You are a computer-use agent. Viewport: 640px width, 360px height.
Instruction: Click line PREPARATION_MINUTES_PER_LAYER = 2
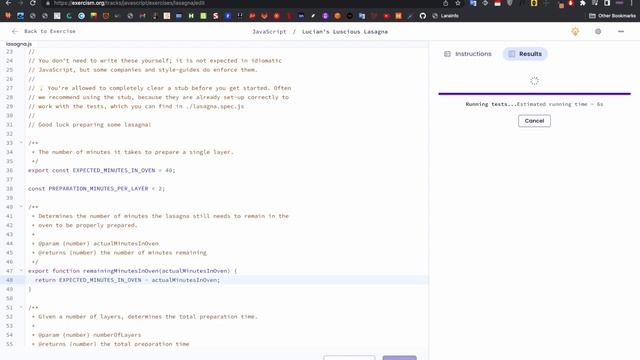tap(96, 189)
